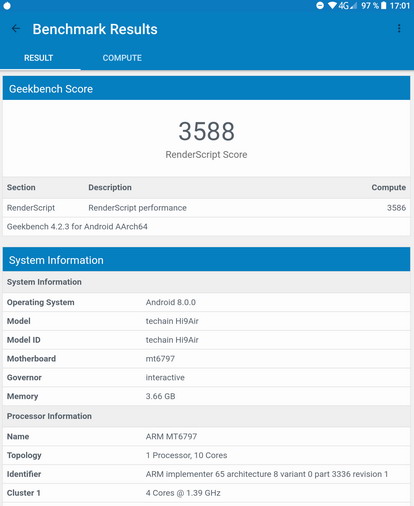
Task: Select the RenderScript performance row
Action: point(206,208)
